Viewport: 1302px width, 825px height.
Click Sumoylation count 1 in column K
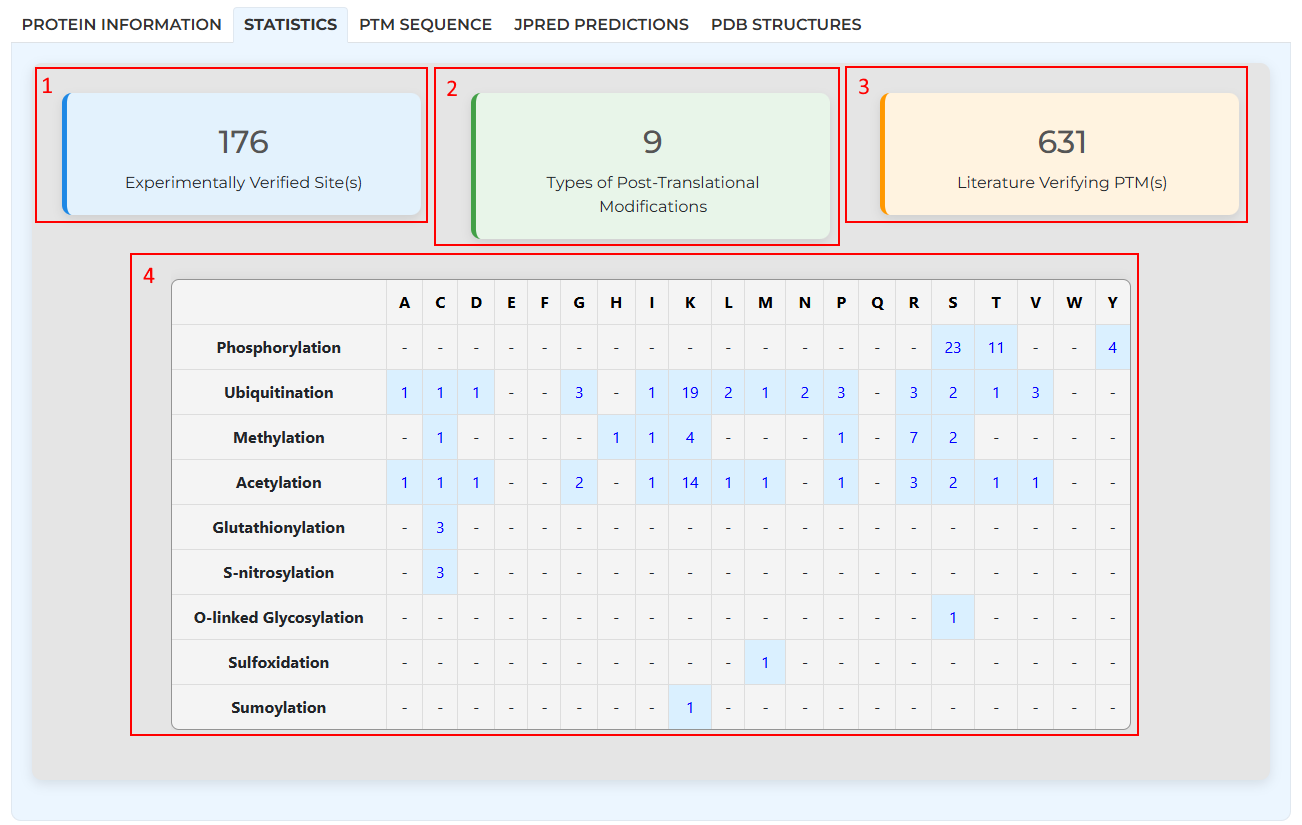pyautogui.click(x=690, y=708)
